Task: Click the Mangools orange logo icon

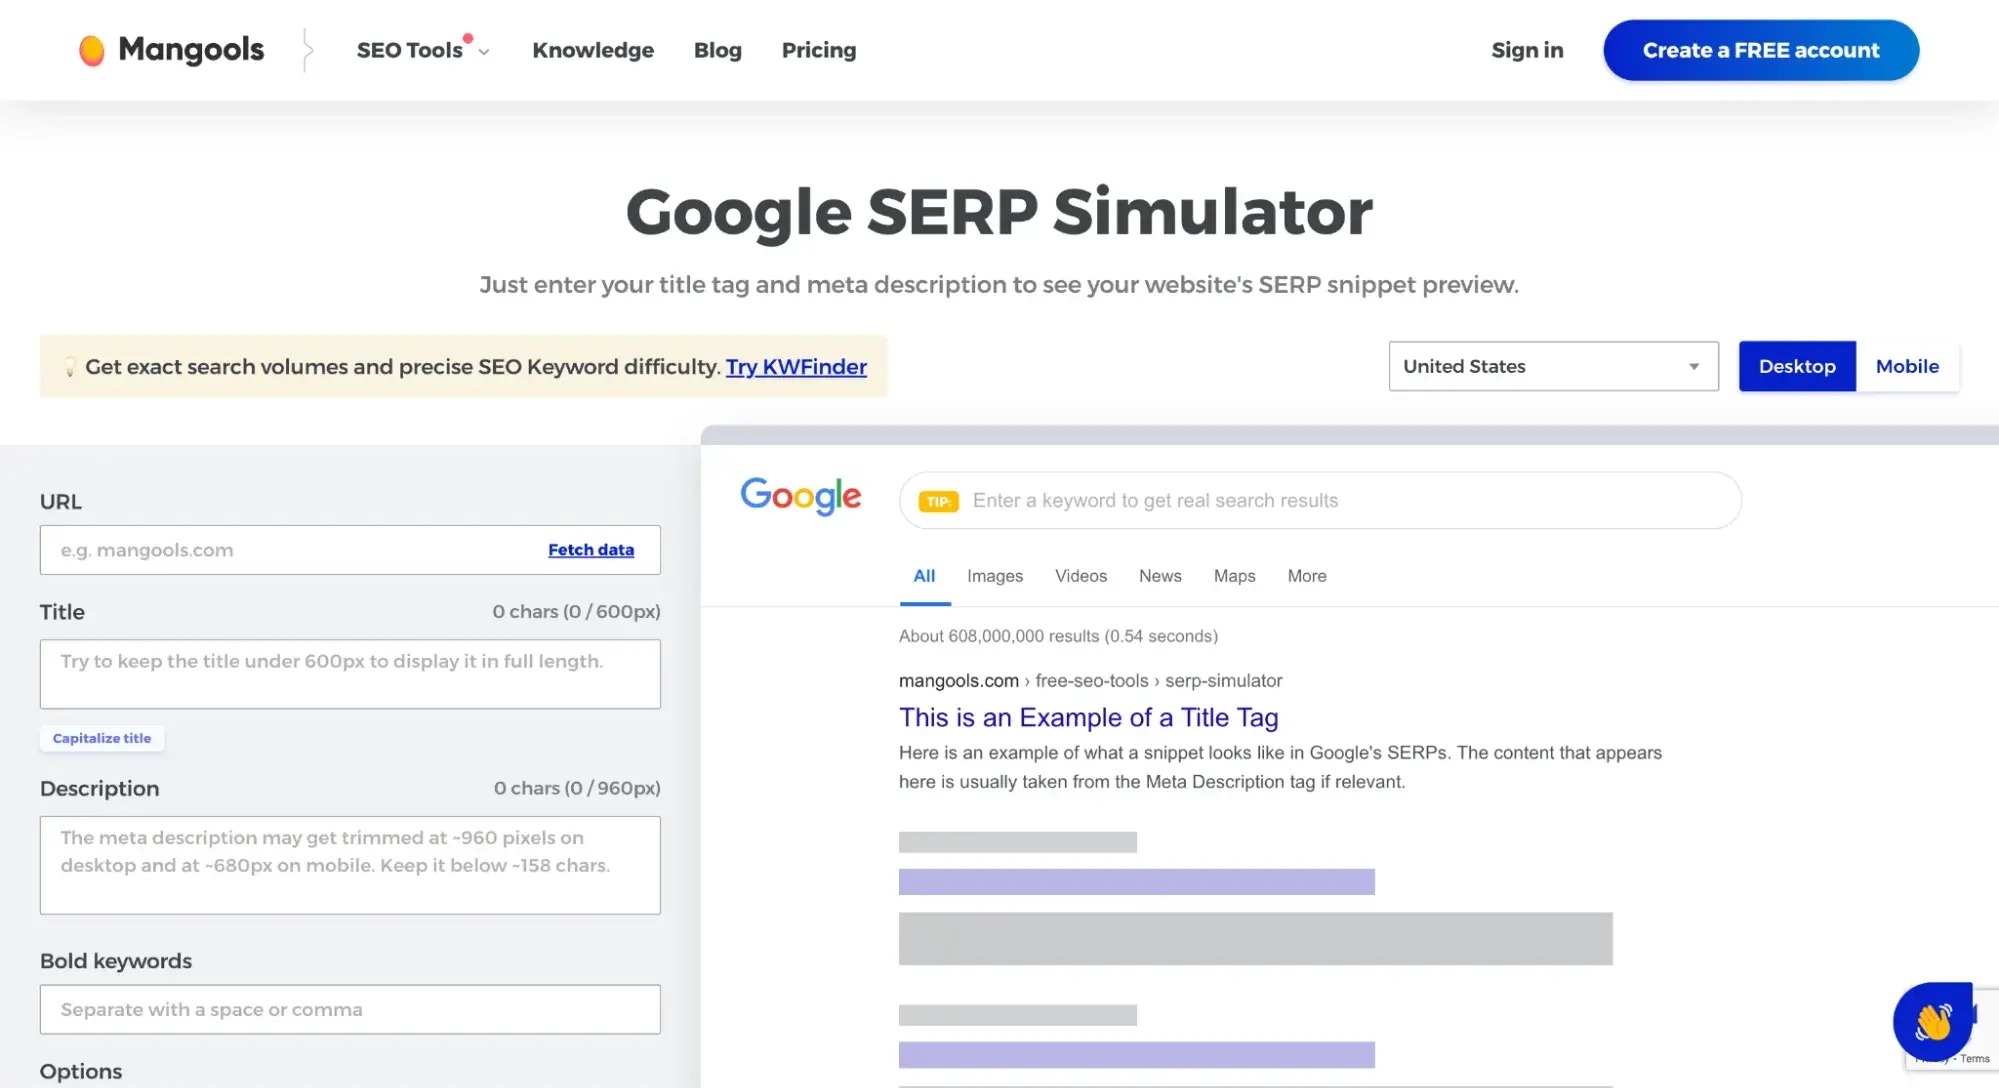Action: pyautogui.click(x=91, y=50)
